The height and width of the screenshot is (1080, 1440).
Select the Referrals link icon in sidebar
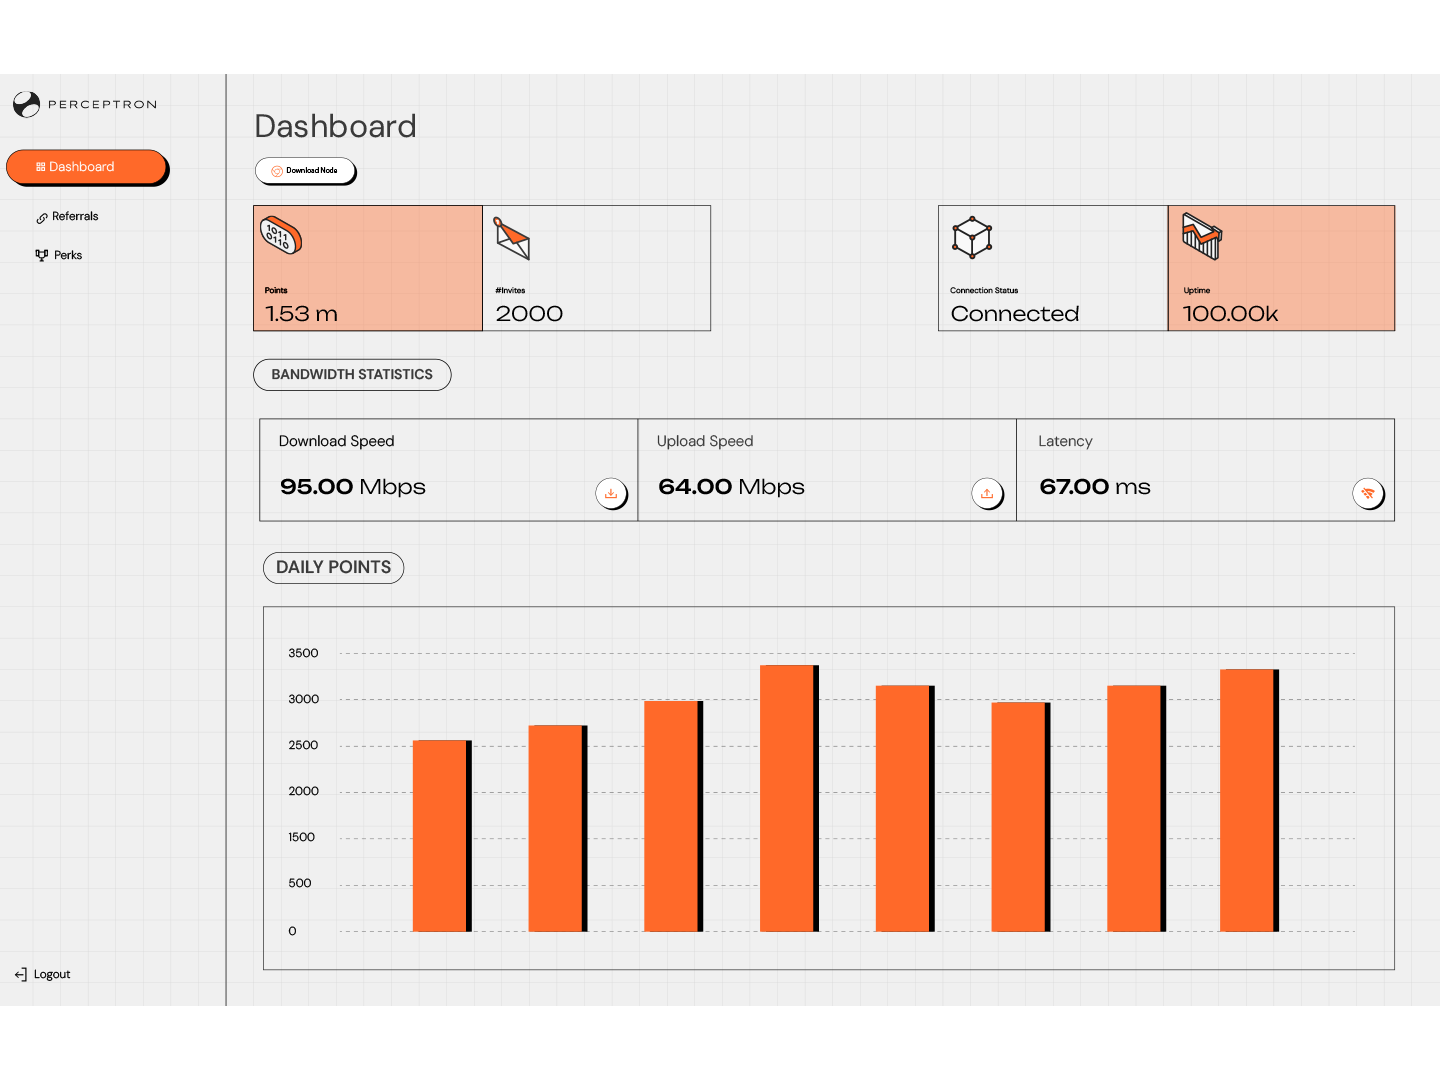coord(42,217)
